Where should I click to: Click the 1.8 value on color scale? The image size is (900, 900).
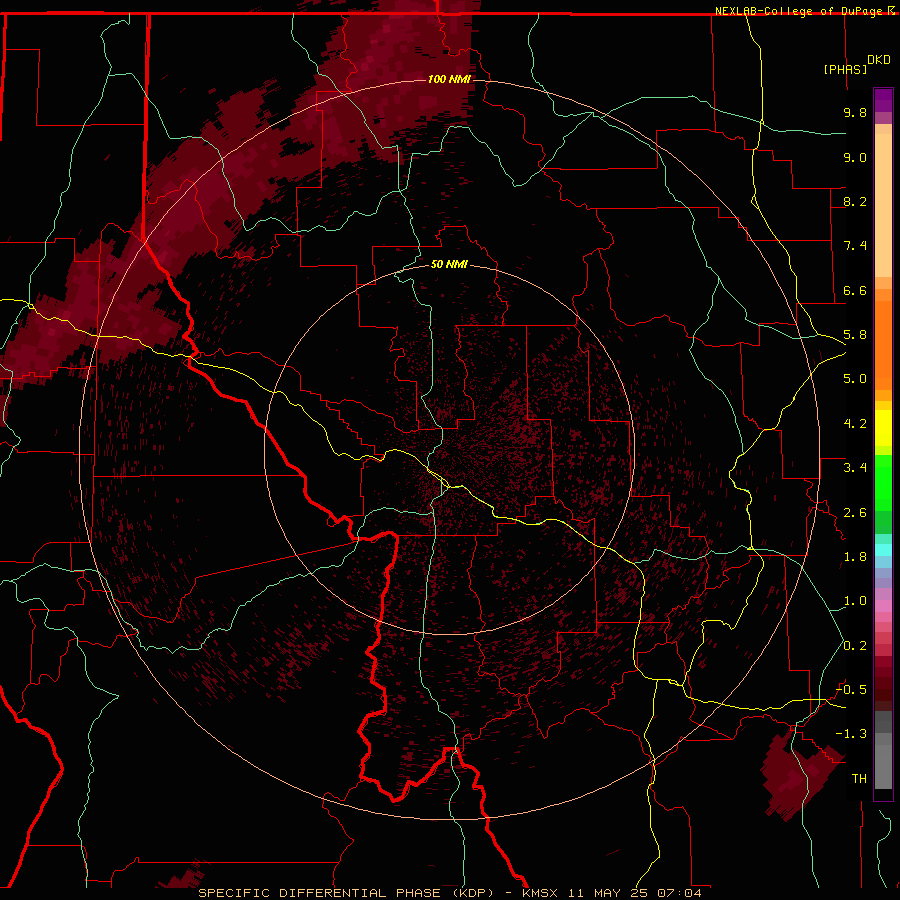(x=855, y=557)
